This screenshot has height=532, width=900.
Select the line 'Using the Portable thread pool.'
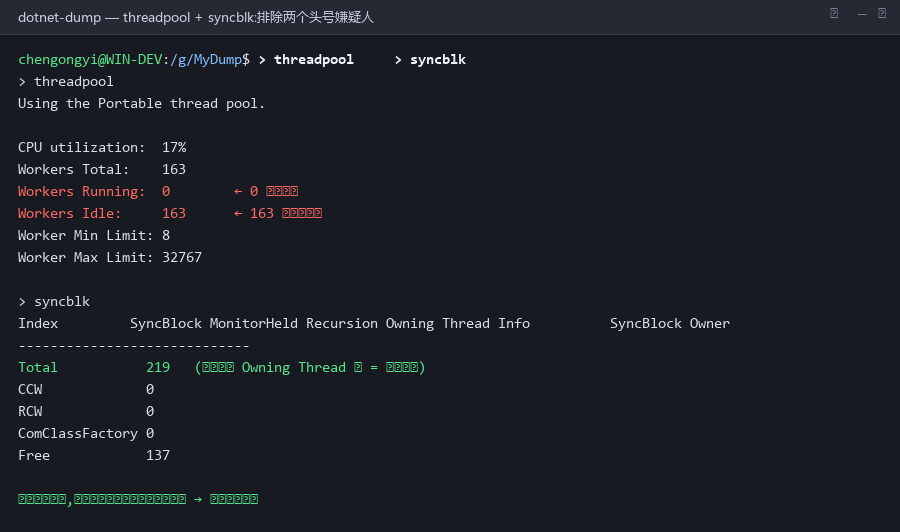[x=141, y=103]
